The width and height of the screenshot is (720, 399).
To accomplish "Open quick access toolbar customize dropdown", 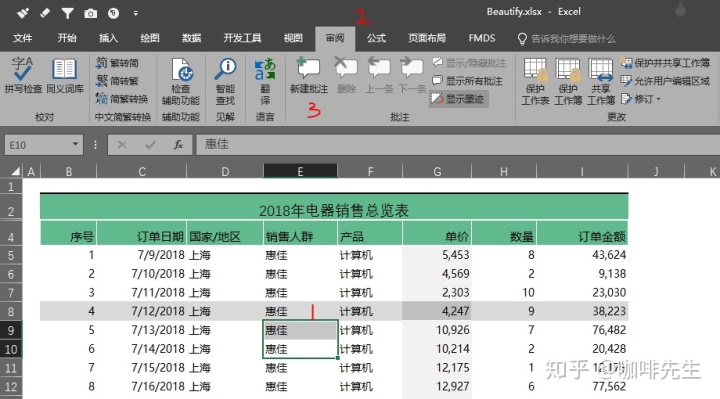I will tap(135, 13).
